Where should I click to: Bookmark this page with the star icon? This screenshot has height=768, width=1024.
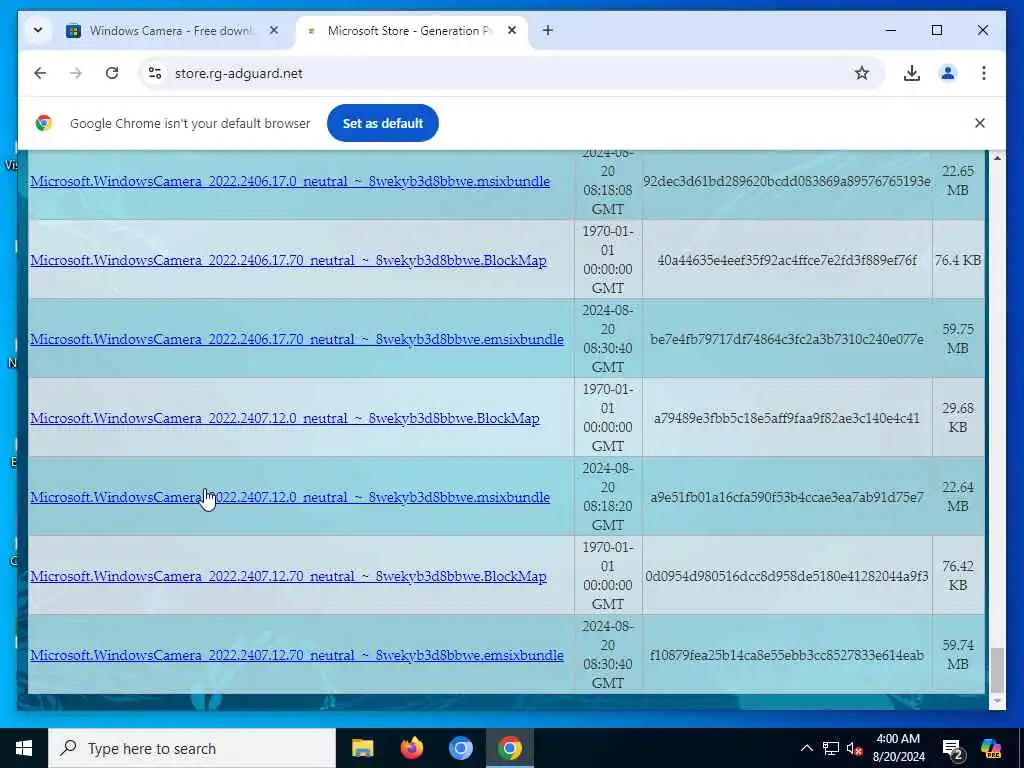[x=861, y=73]
